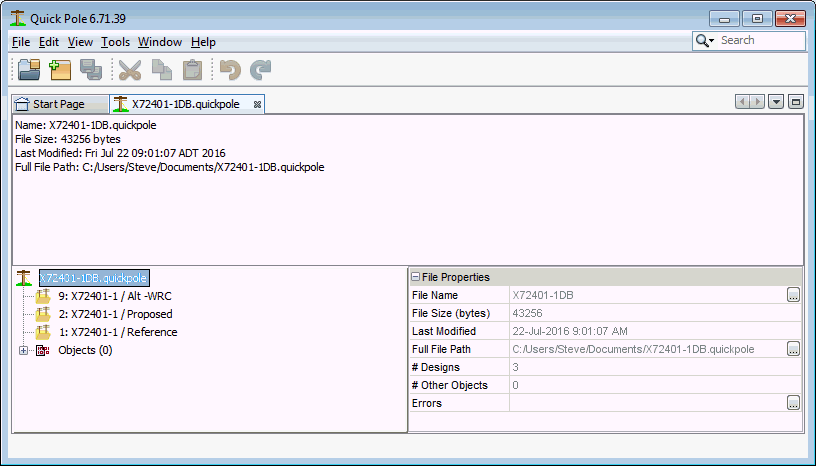This screenshot has width=816, height=466.
Task: Click the # Other Objects value 0
Action: coord(515,385)
